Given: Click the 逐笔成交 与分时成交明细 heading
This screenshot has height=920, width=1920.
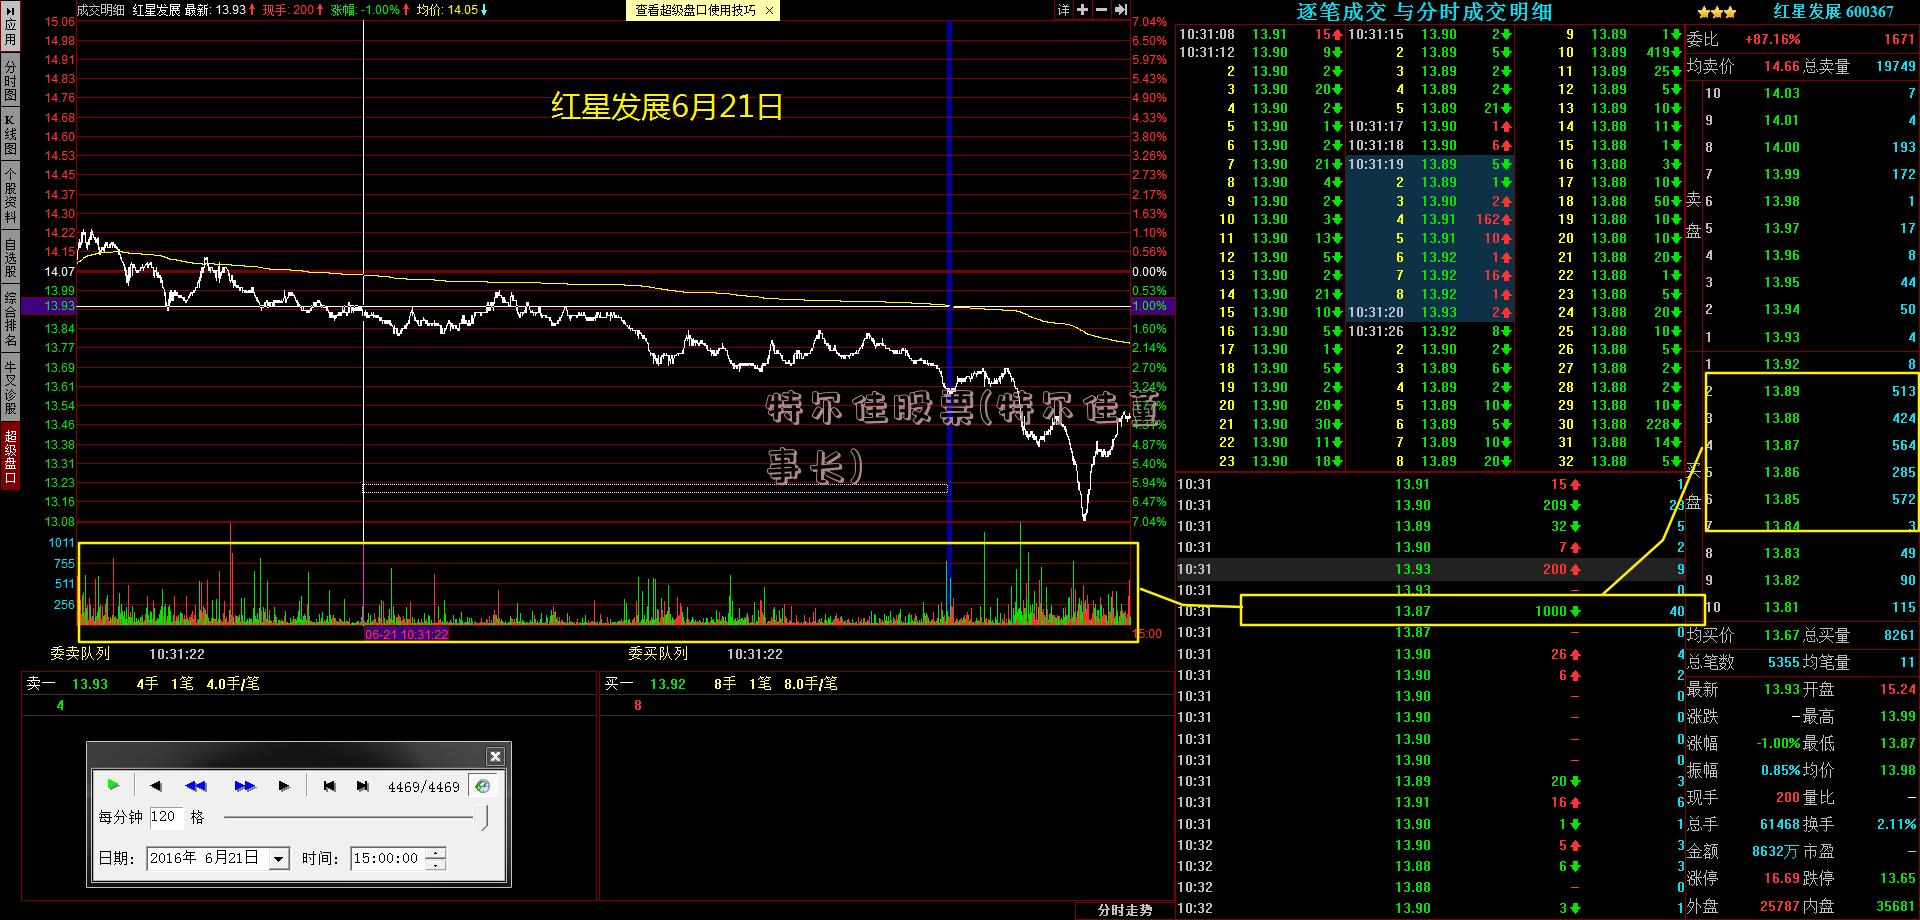Looking at the screenshot, I should [x=1424, y=12].
